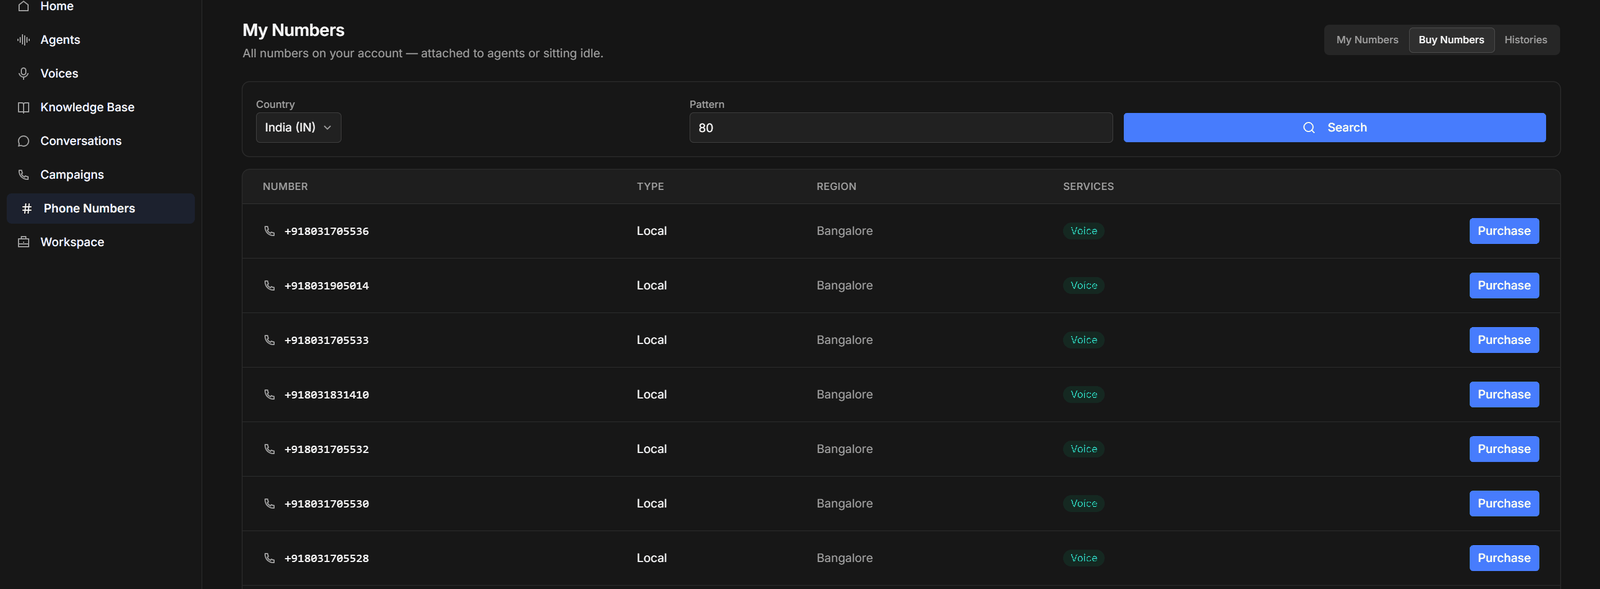Image resolution: width=1600 pixels, height=589 pixels.
Task: Open the India (IN) country dropdown
Action: 298,127
